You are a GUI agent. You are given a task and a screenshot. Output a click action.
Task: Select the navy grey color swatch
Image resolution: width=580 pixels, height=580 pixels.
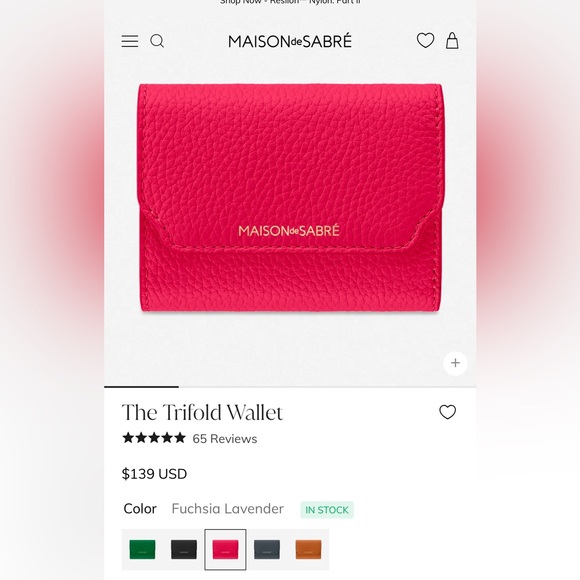(267, 549)
